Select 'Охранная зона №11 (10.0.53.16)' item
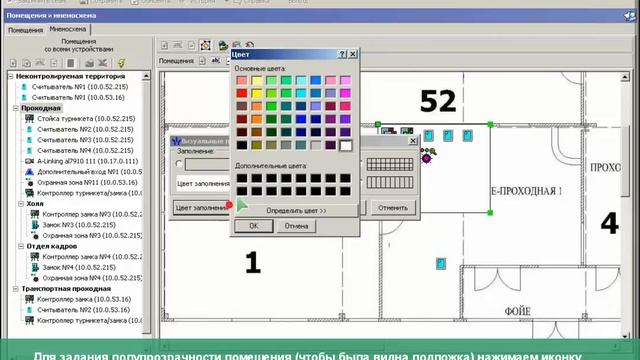 87,182
